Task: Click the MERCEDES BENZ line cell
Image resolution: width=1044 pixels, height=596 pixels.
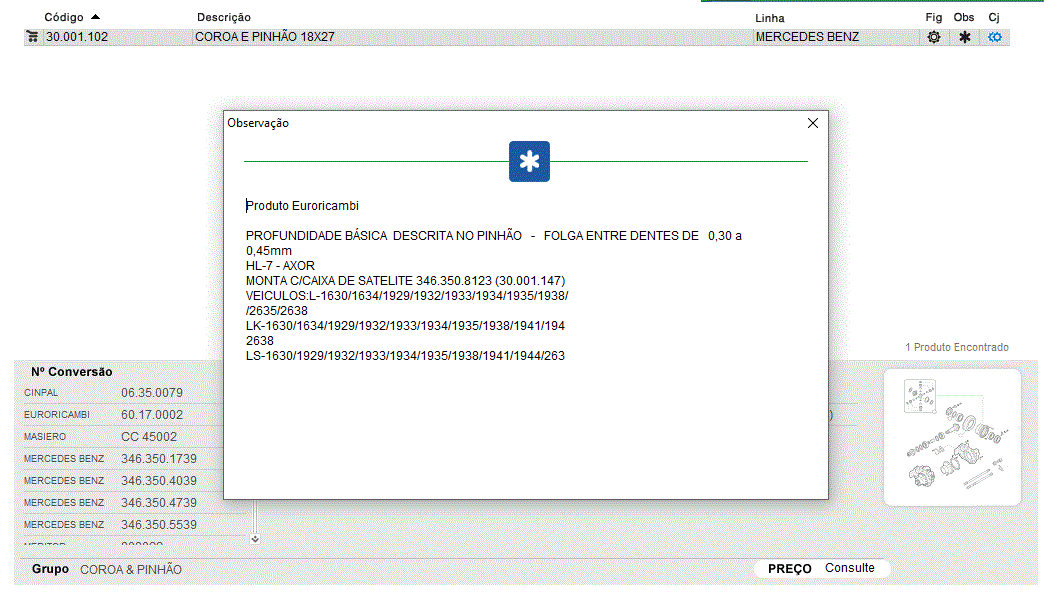Action: point(807,37)
